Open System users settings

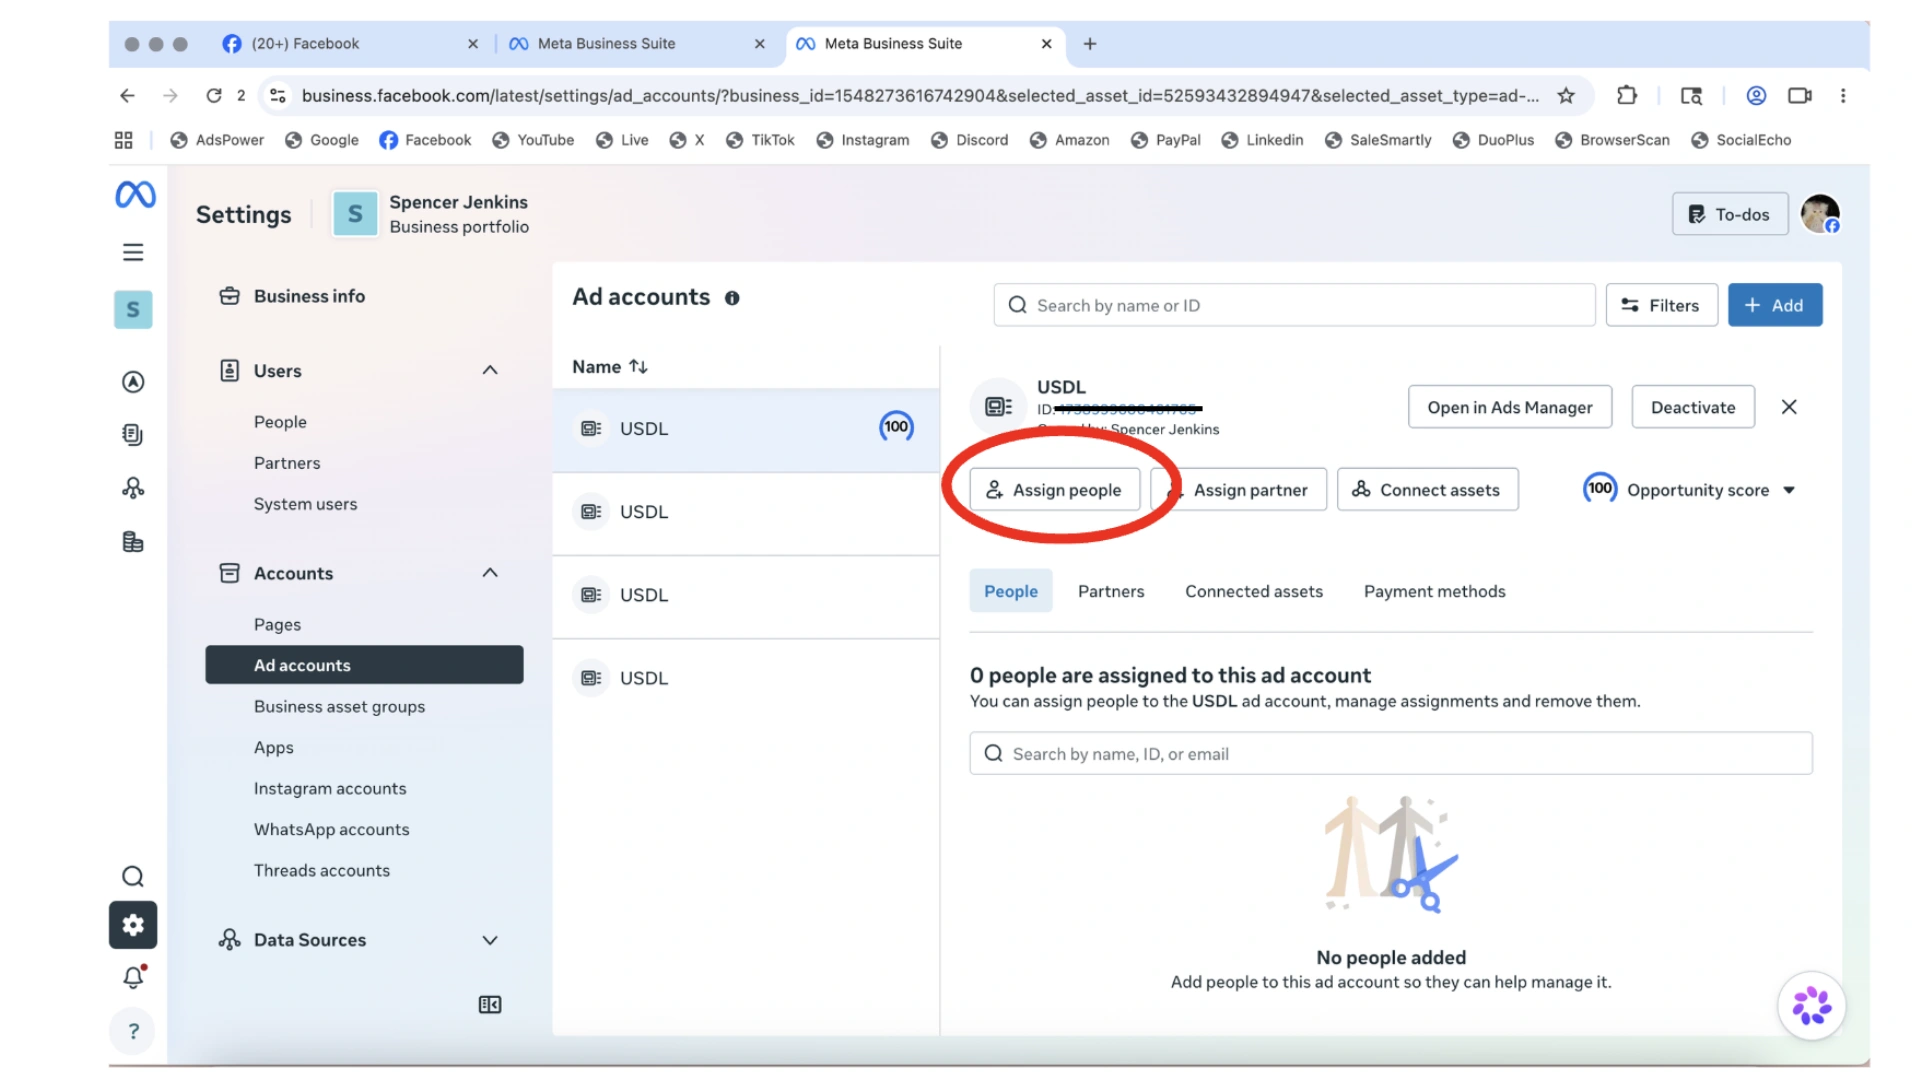(x=305, y=504)
